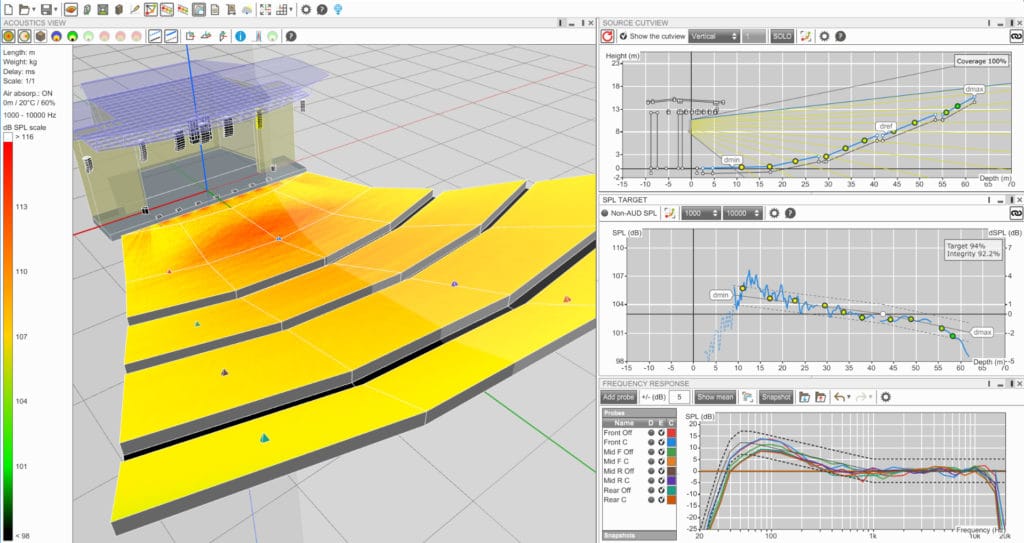The width and height of the screenshot is (1024, 543).
Task: Toggle the Show the cutview checkbox
Action: (623, 36)
